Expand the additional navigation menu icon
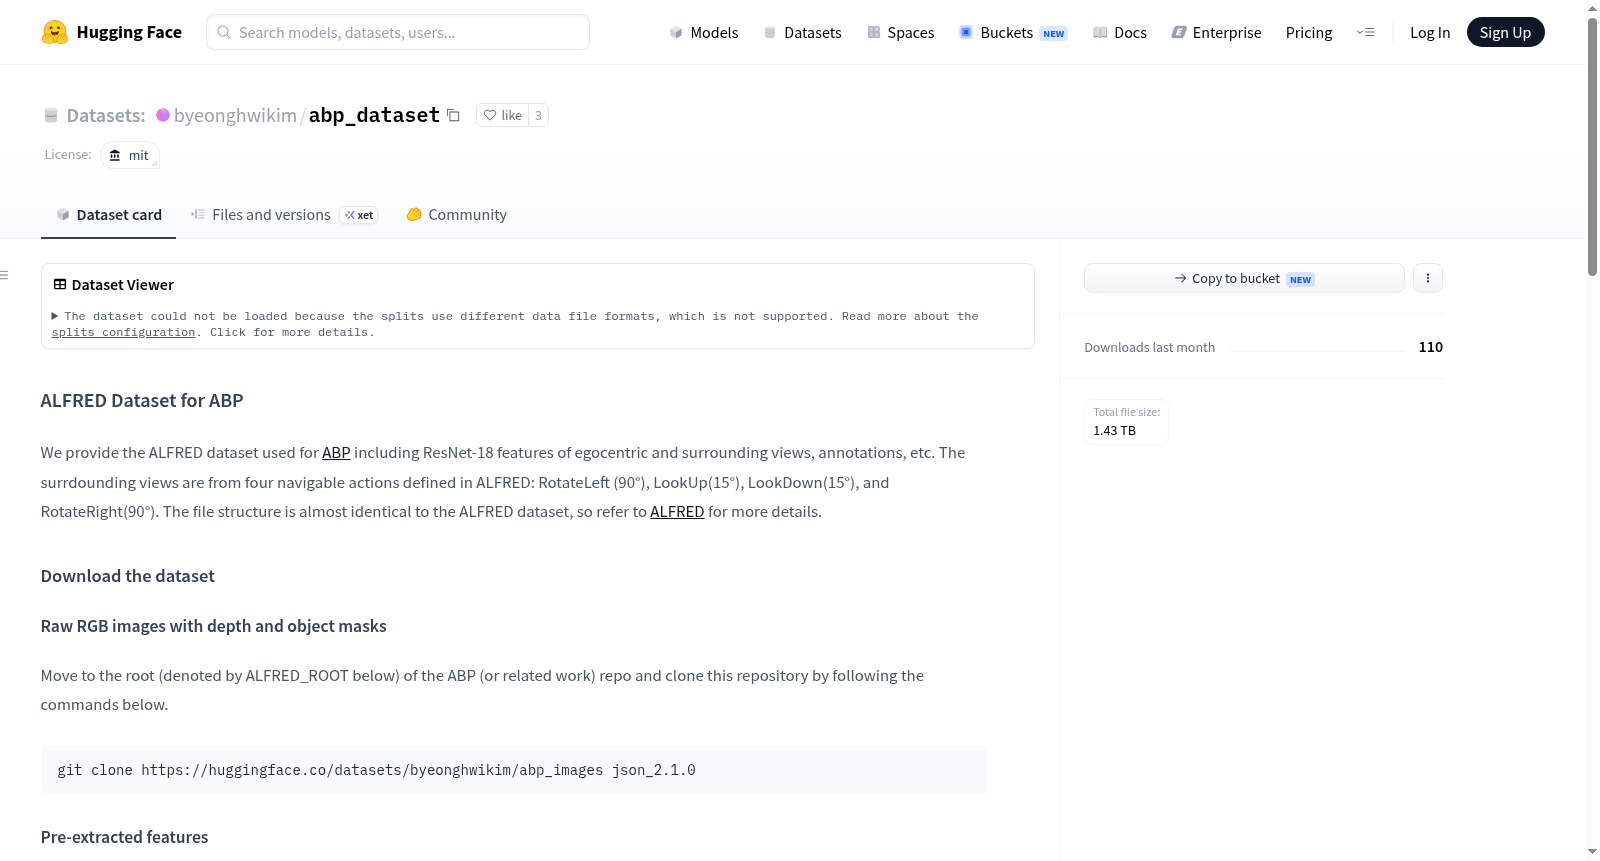1600x861 pixels. click(x=1365, y=32)
